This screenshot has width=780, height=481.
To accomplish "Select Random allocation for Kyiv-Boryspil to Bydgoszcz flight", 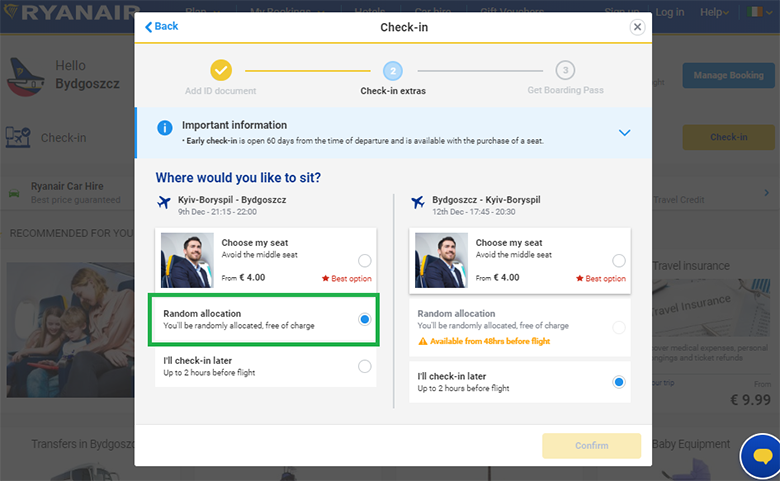I will click(364, 319).
